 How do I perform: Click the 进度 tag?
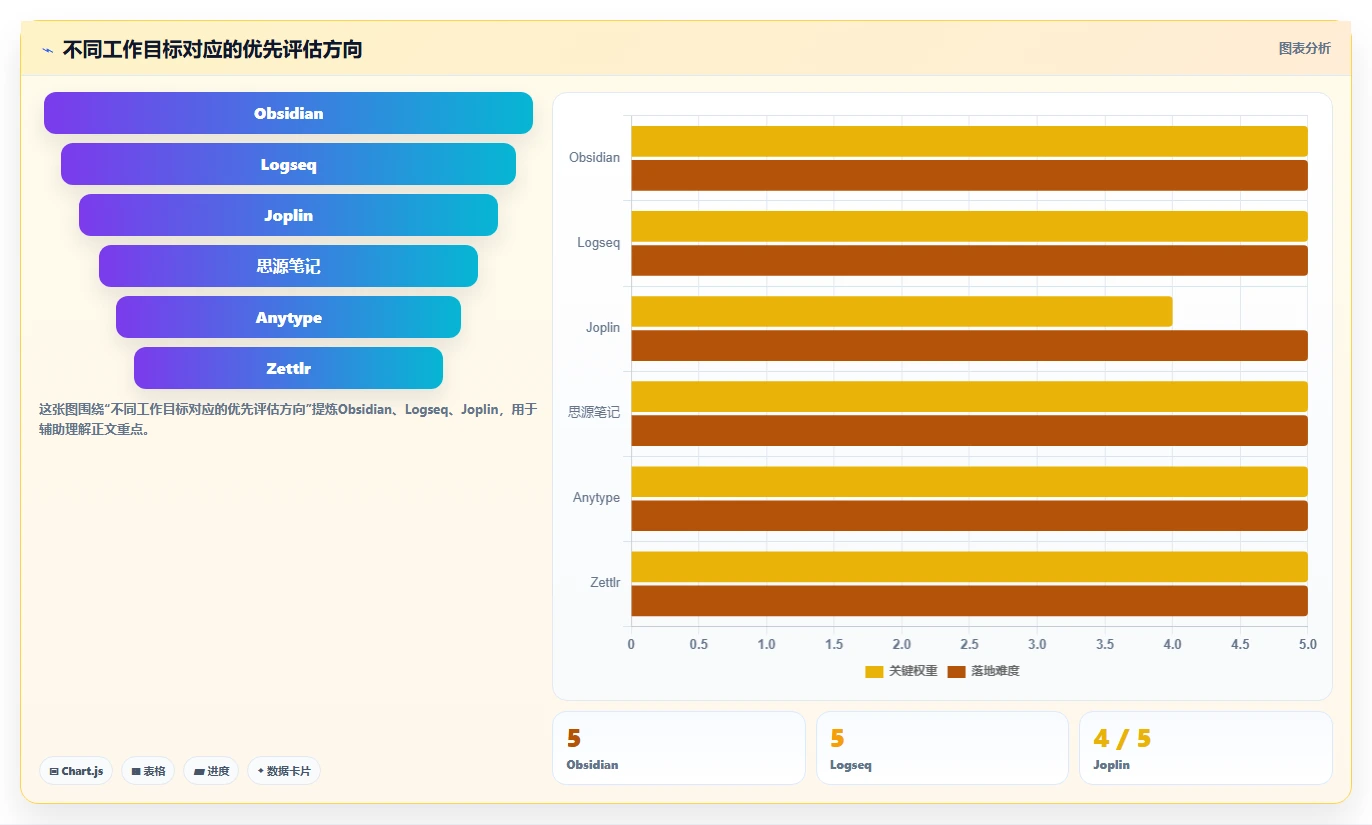tap(211, 771)
